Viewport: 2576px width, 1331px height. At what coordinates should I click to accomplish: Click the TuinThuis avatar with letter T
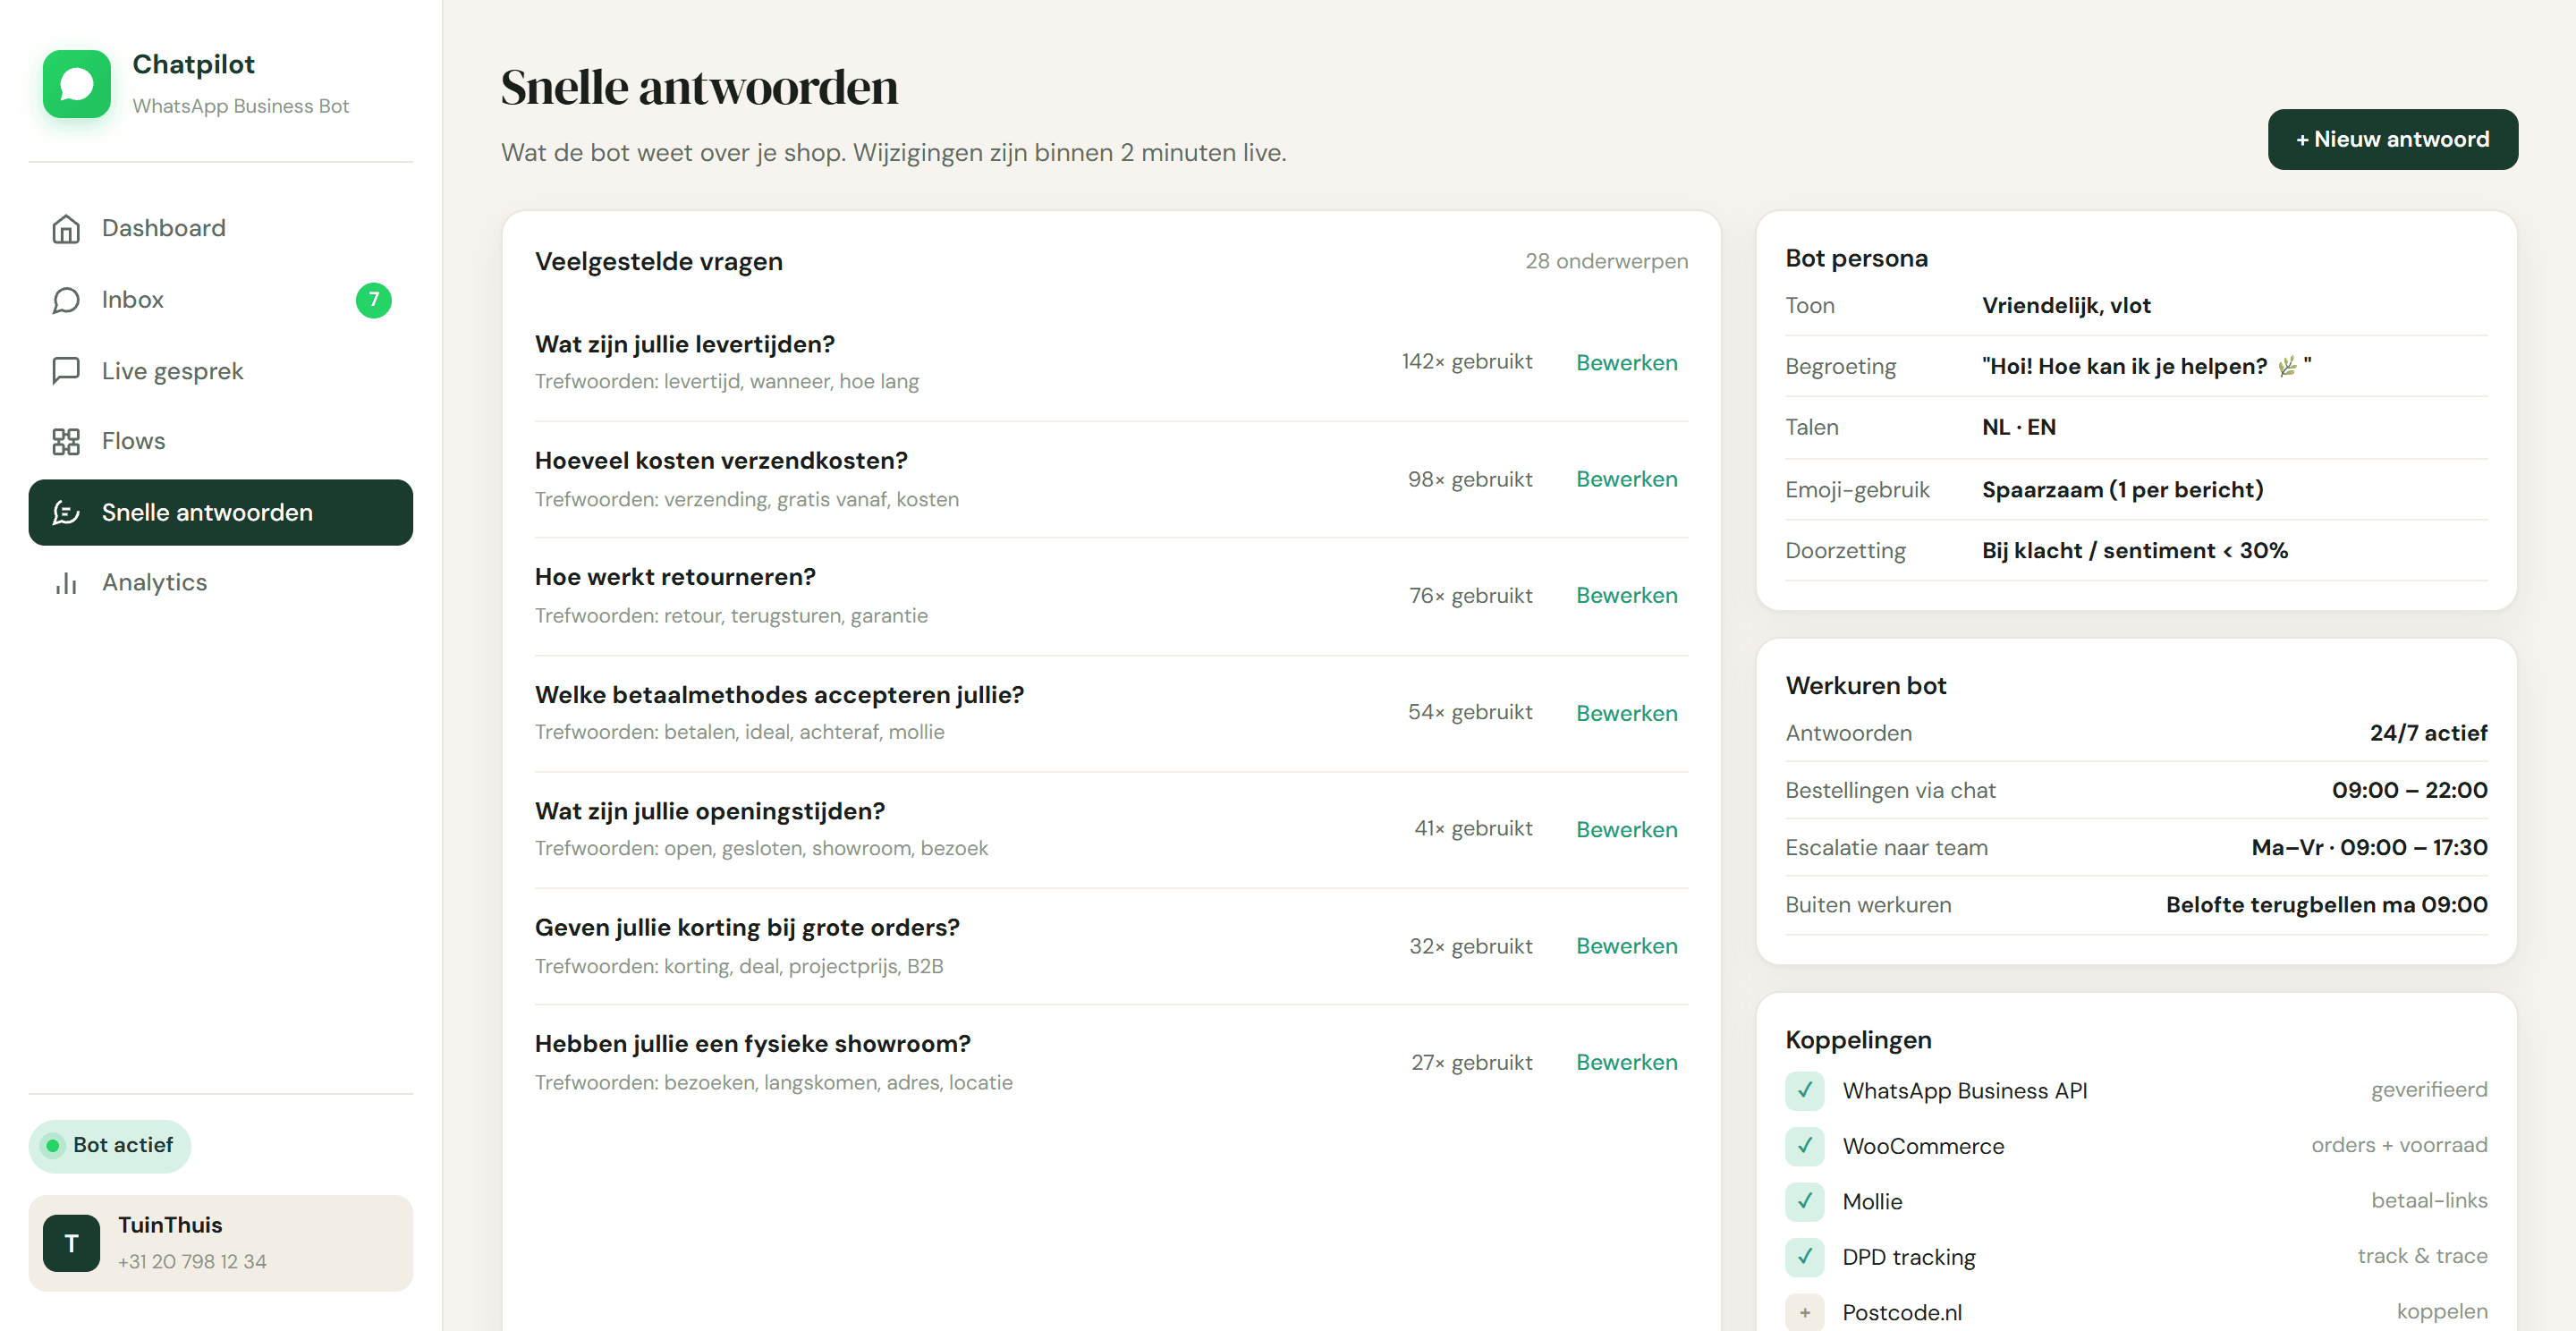pos(72,1243)
